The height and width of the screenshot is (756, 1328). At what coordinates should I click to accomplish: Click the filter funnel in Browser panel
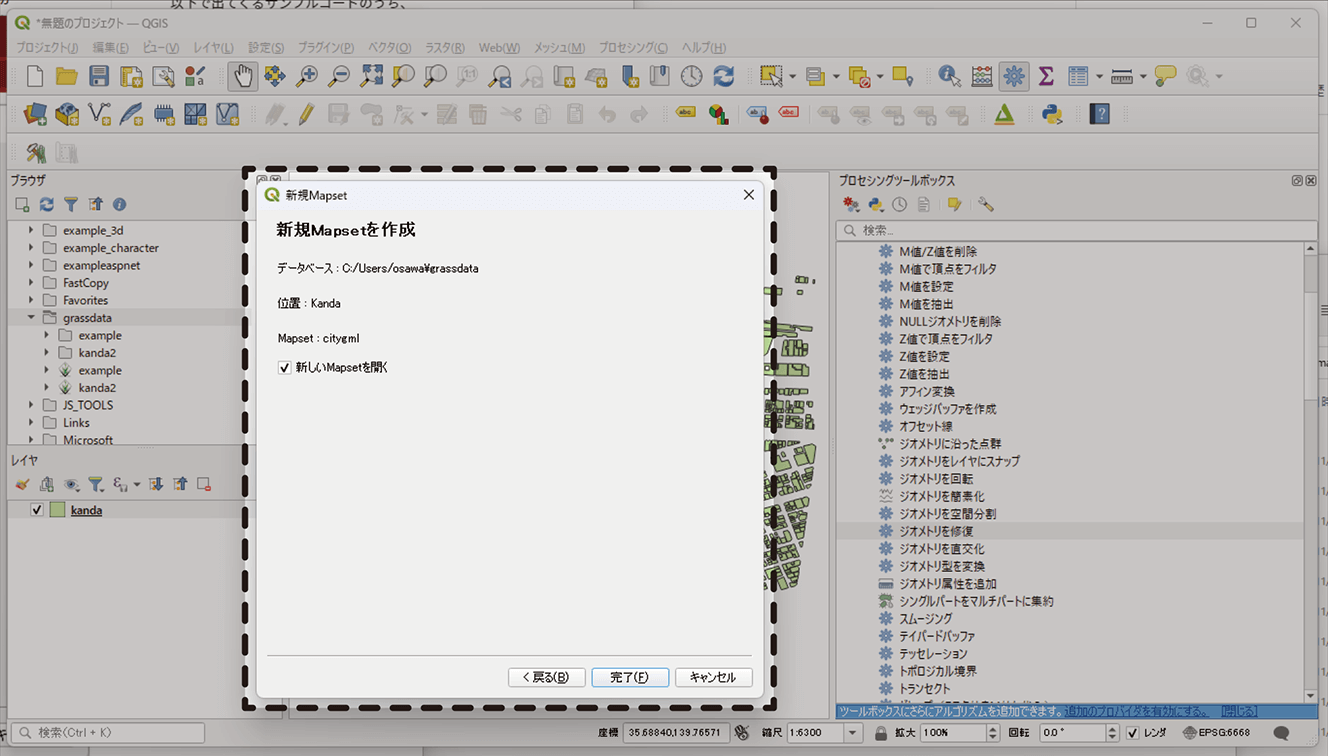[x=71, y=204]
